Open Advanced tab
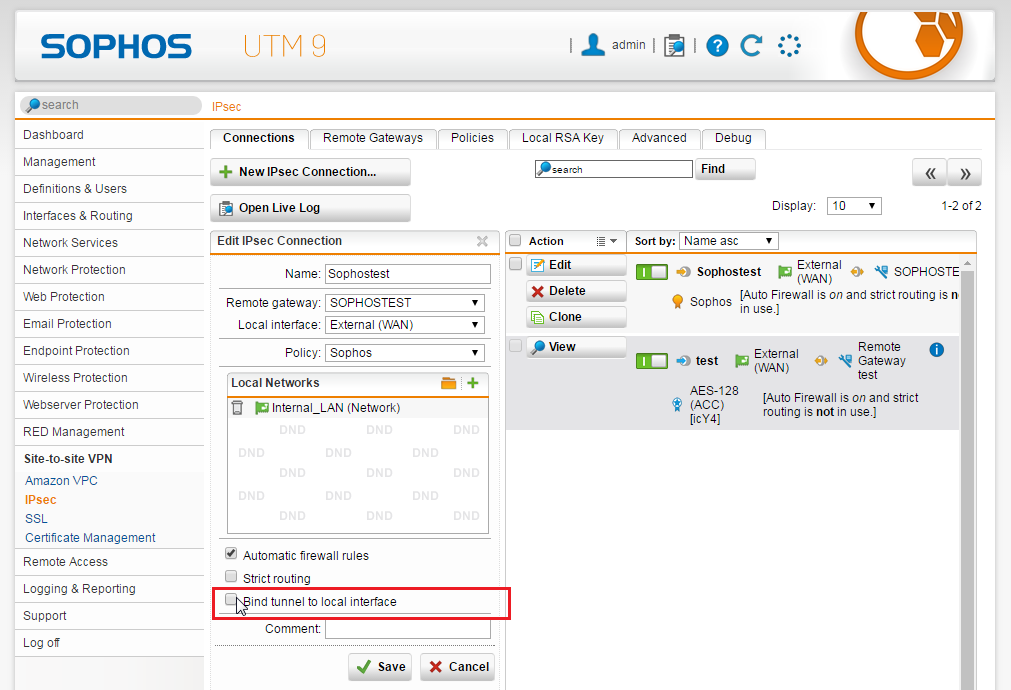This screenshot has height=690, width=1011. point(659,138)
